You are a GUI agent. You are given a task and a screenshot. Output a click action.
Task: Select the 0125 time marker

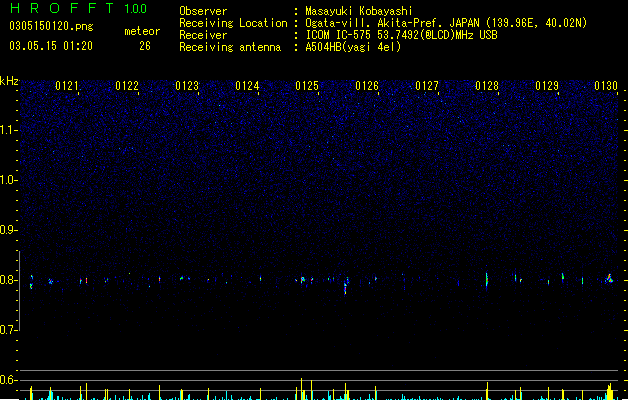point(307,86)
